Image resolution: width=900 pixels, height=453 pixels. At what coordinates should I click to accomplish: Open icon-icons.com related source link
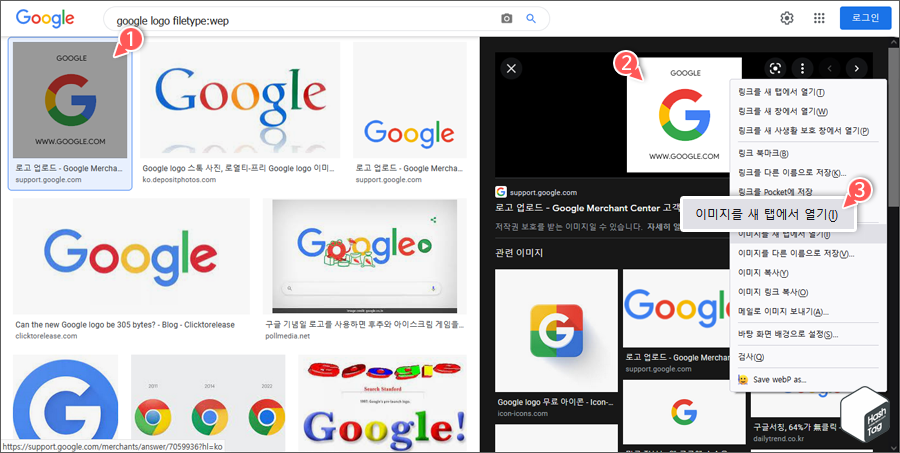[521, 413]
